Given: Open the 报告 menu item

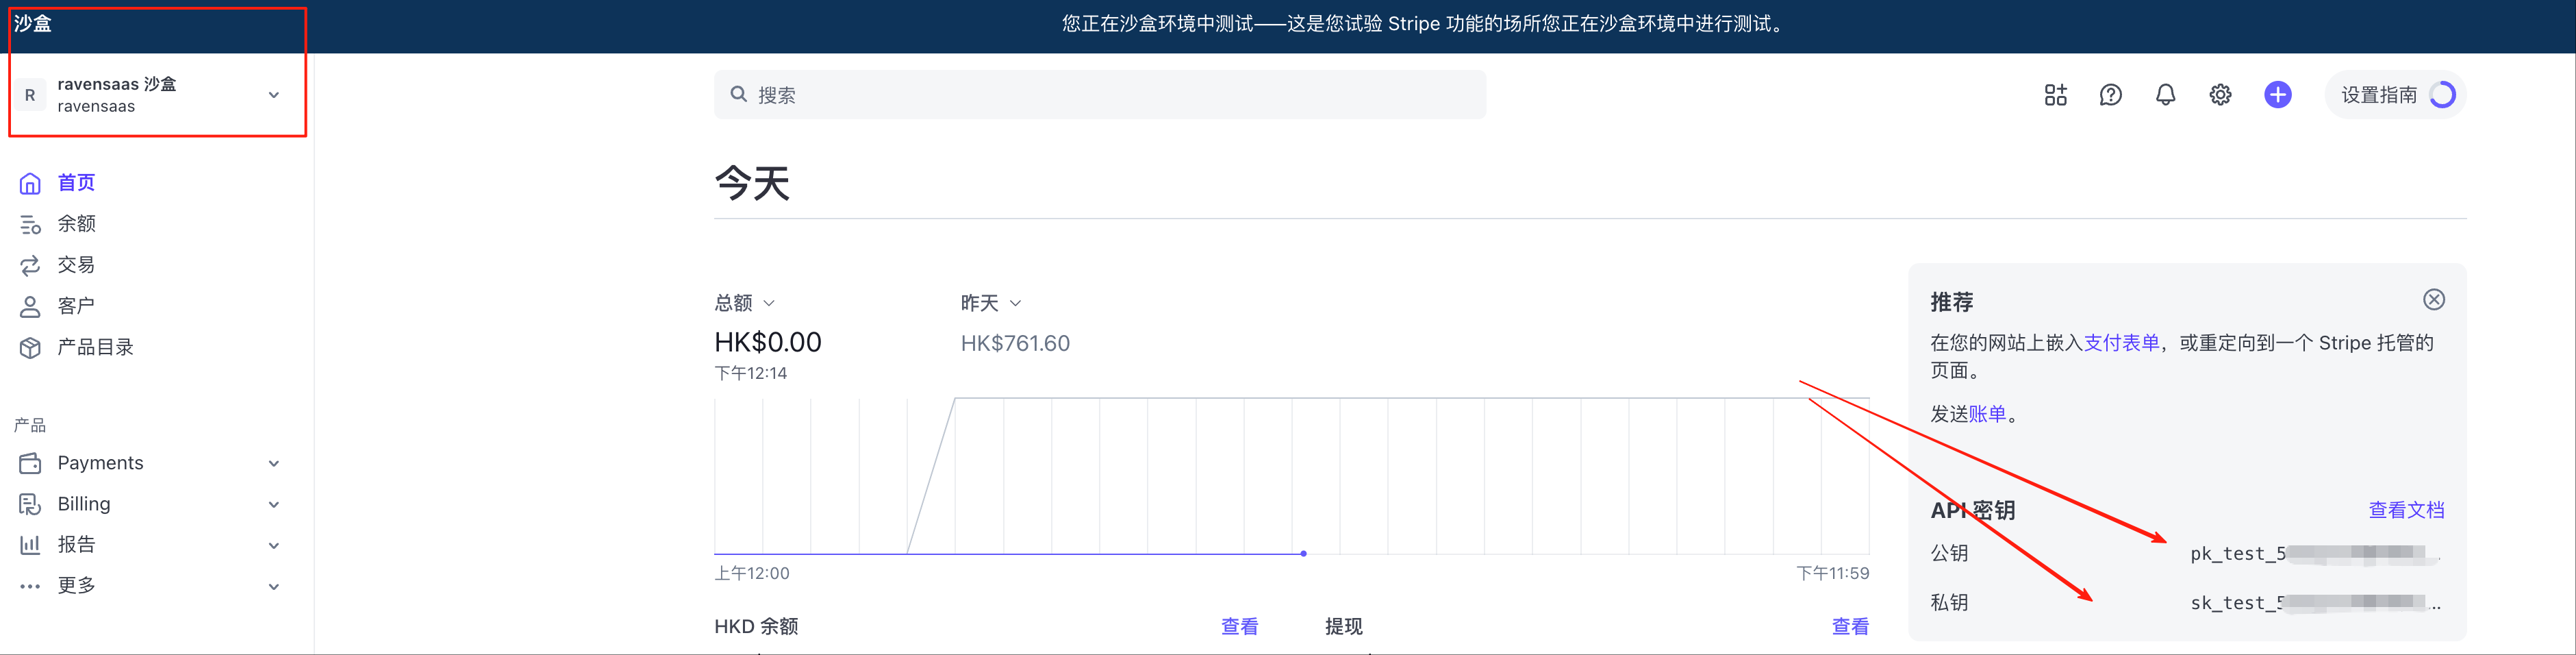Looking at the screenshot, I should pos(76,545).
